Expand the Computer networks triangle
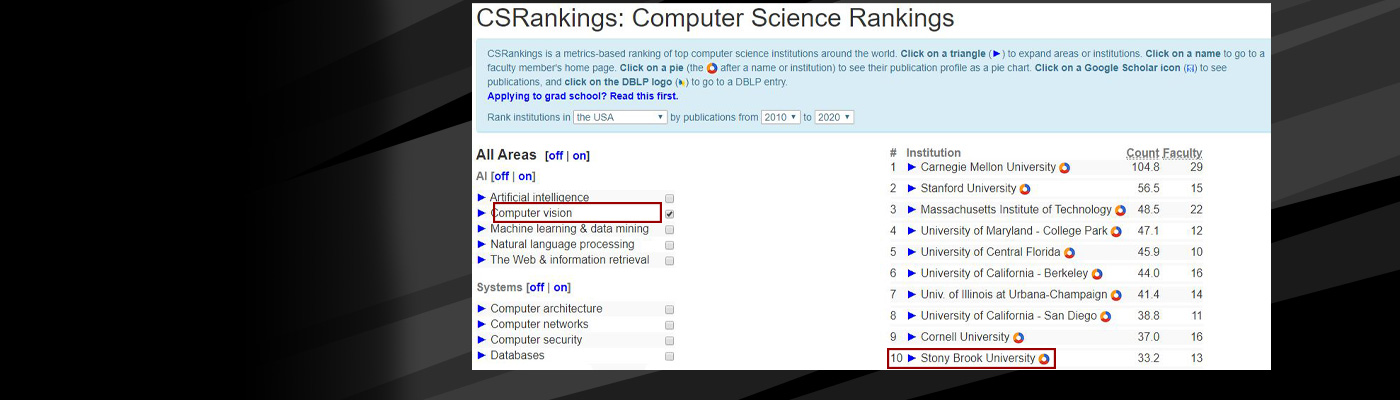 pyautogui.click(x=481, y=324)
